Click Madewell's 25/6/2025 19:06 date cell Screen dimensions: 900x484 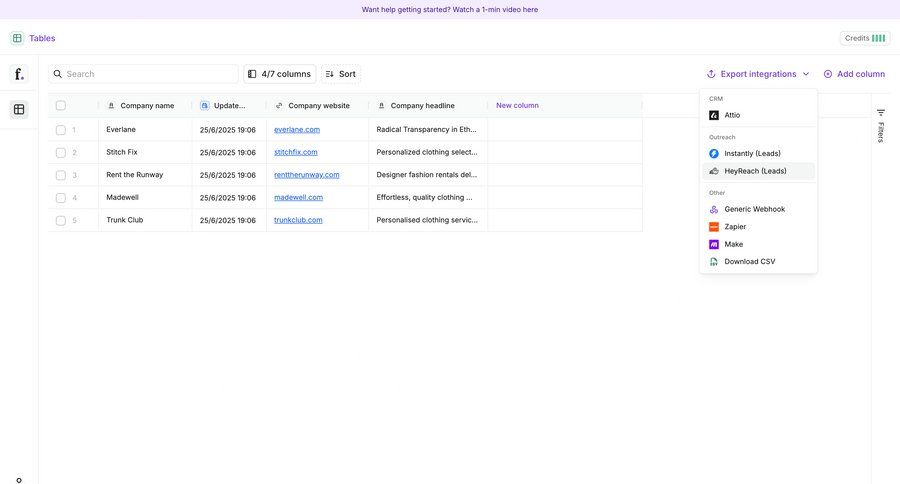[x=229, y=198]
